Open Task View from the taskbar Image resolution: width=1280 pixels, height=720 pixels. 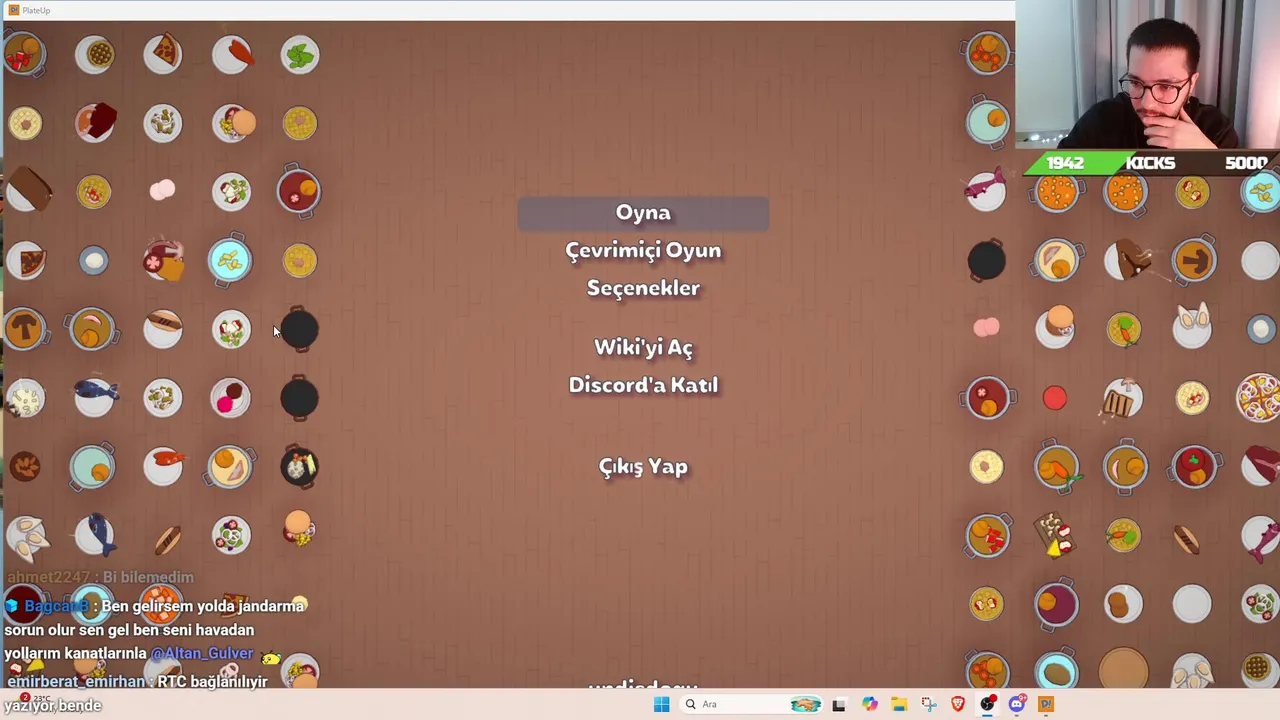point(838,704)
